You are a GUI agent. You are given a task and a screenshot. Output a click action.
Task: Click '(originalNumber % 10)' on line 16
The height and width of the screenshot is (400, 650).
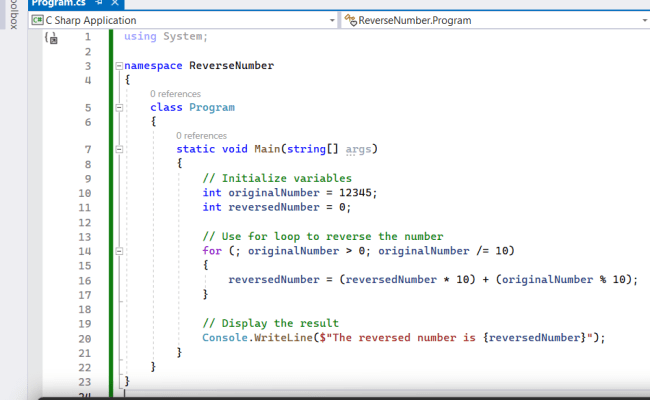point(563,280)
